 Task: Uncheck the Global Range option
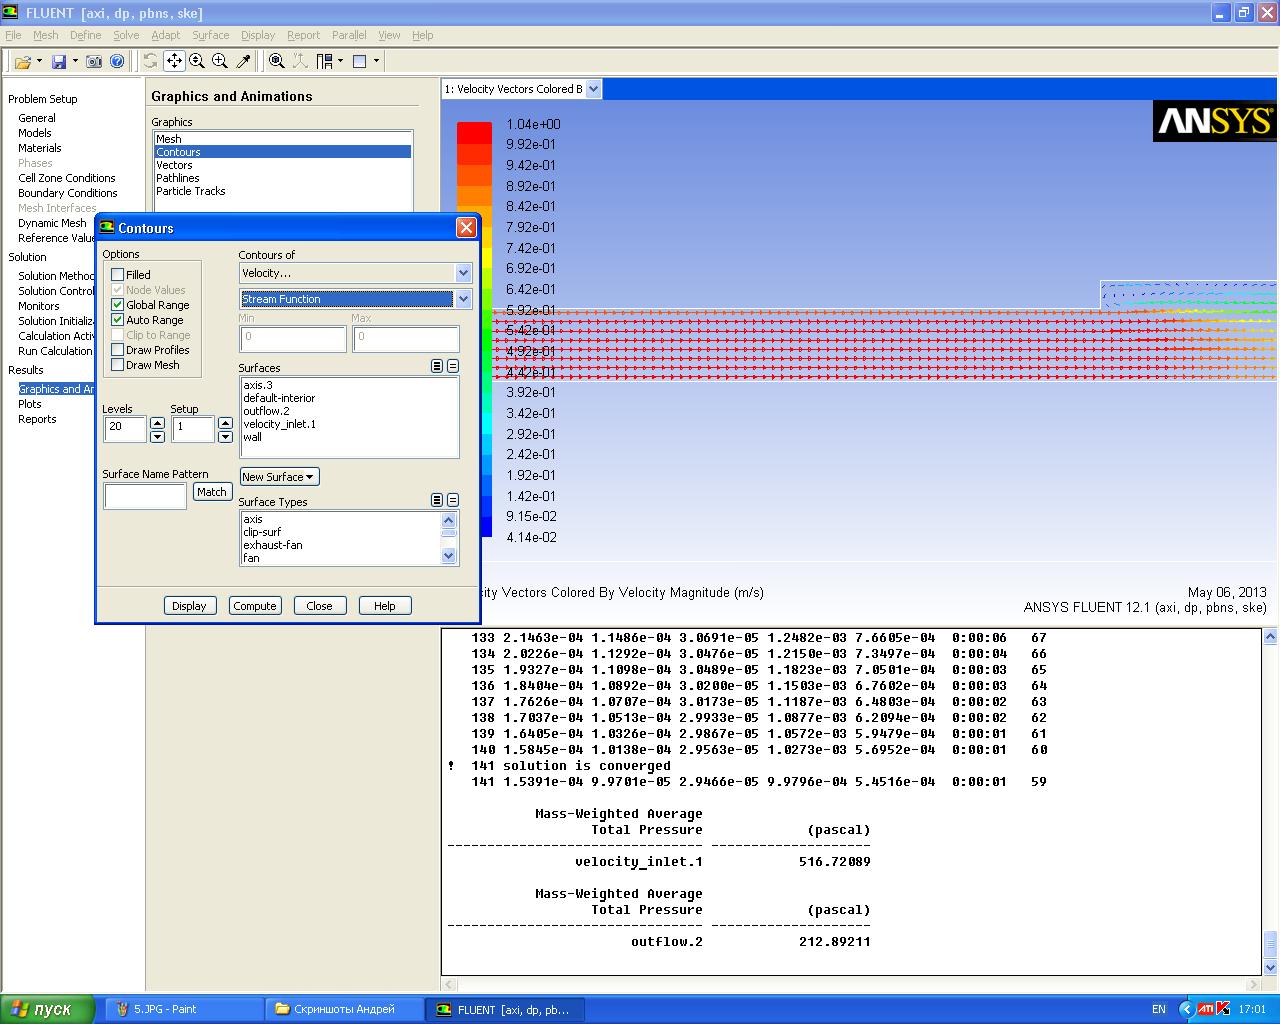pos(118,305)
